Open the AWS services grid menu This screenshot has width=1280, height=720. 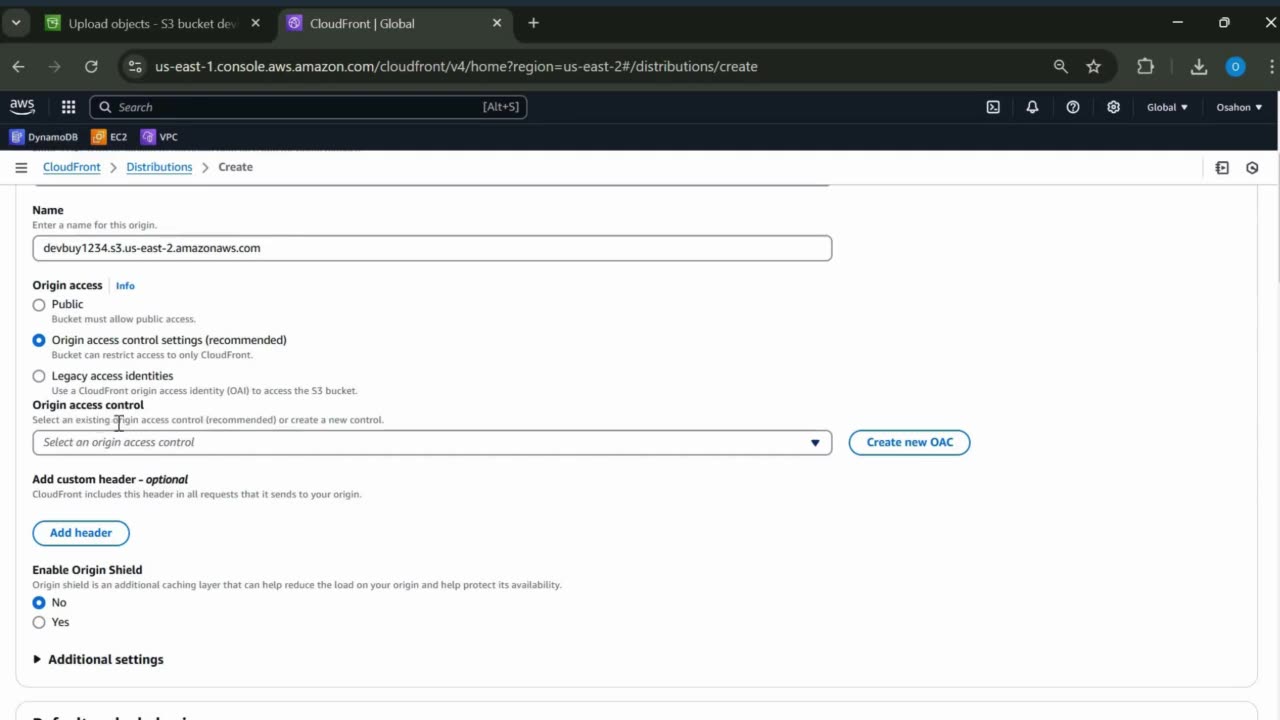[68, 107]
